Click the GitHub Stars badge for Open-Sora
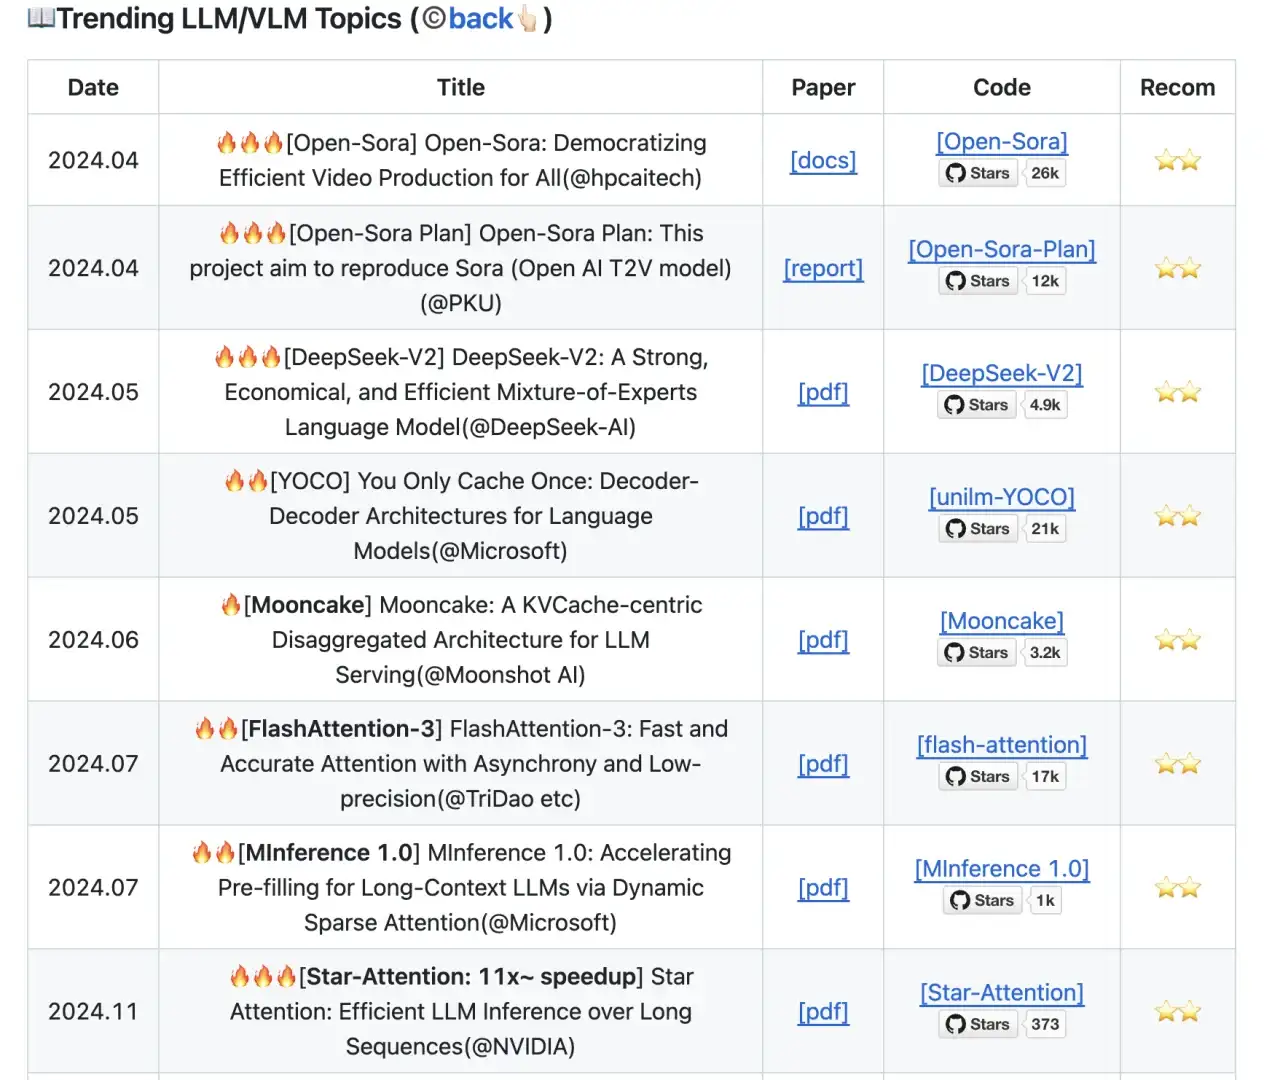 coord(1002,173)
